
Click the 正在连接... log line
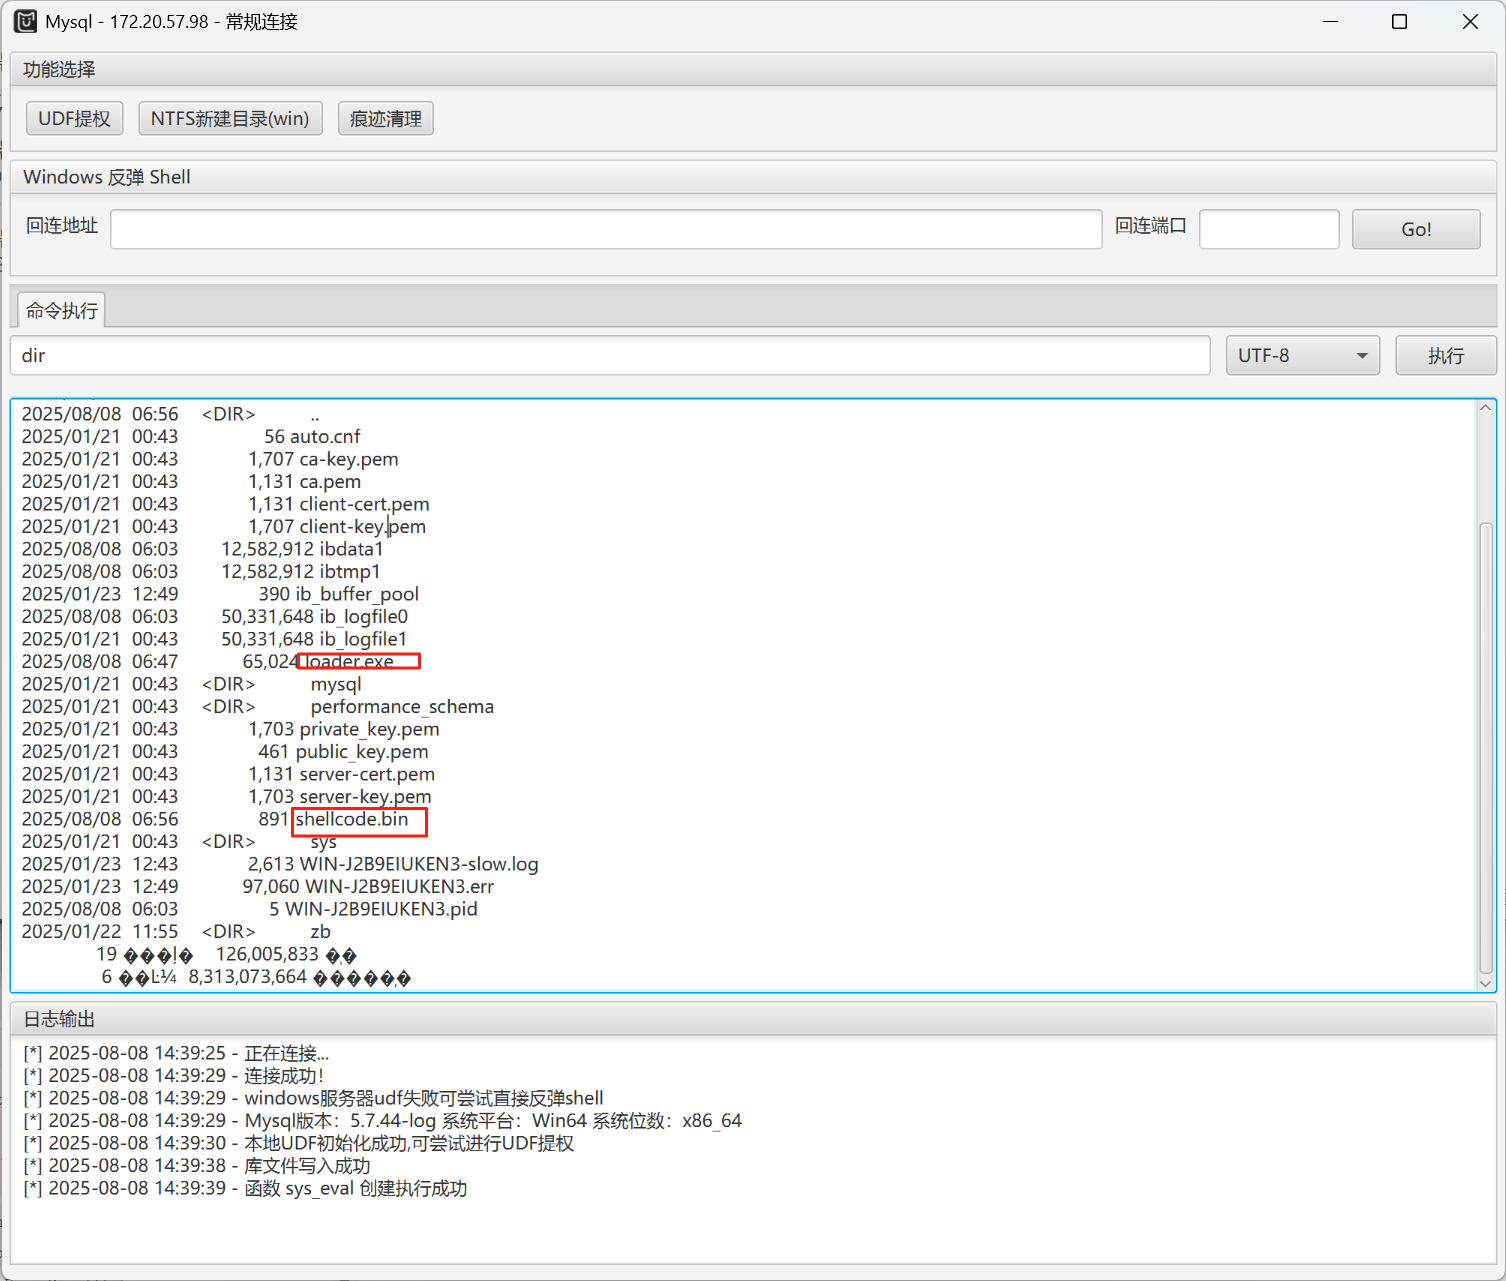176,1053
